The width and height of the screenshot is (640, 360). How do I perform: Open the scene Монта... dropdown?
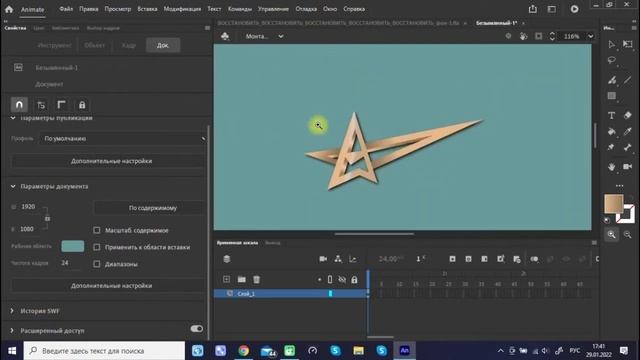264,36
